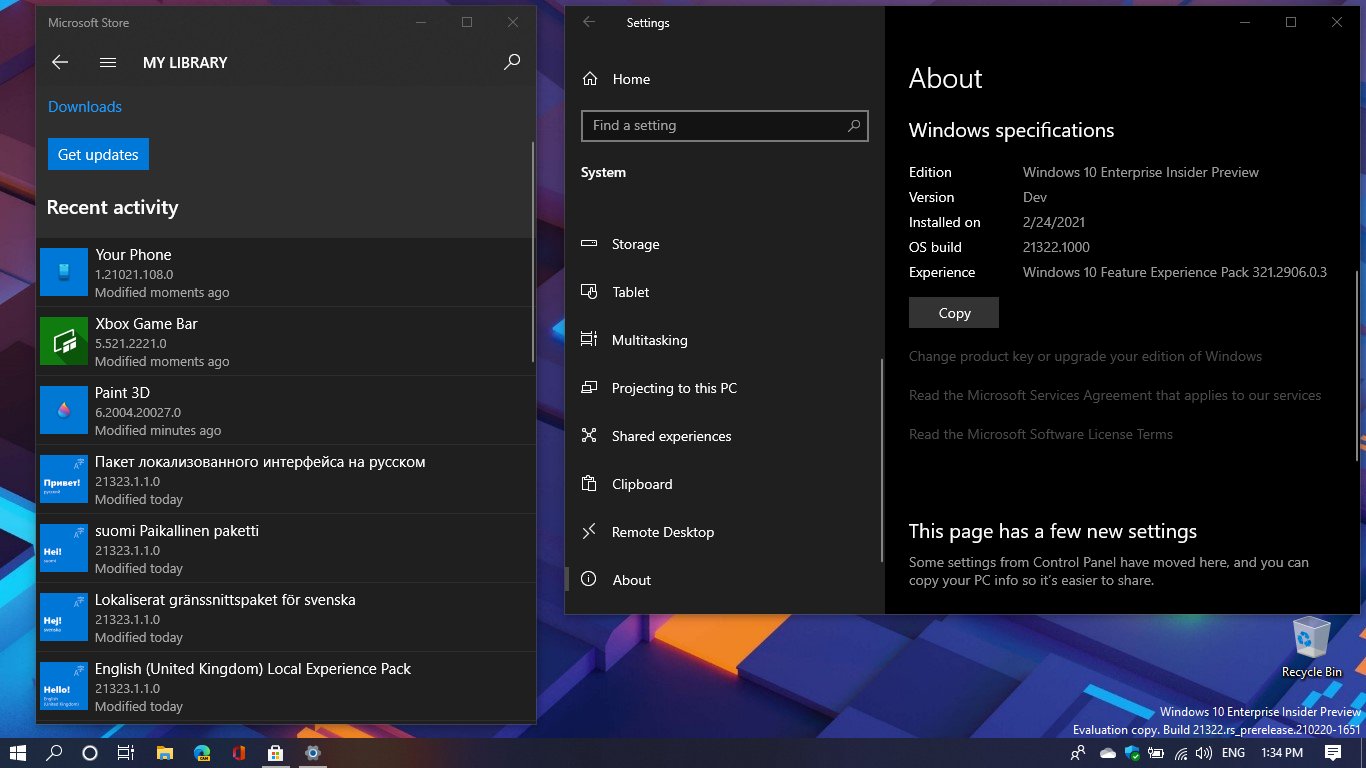Viewport: 1366px width, 768px height.
Task: Open the suomi Paikallinen paketti entry
Action: (285, 548)
